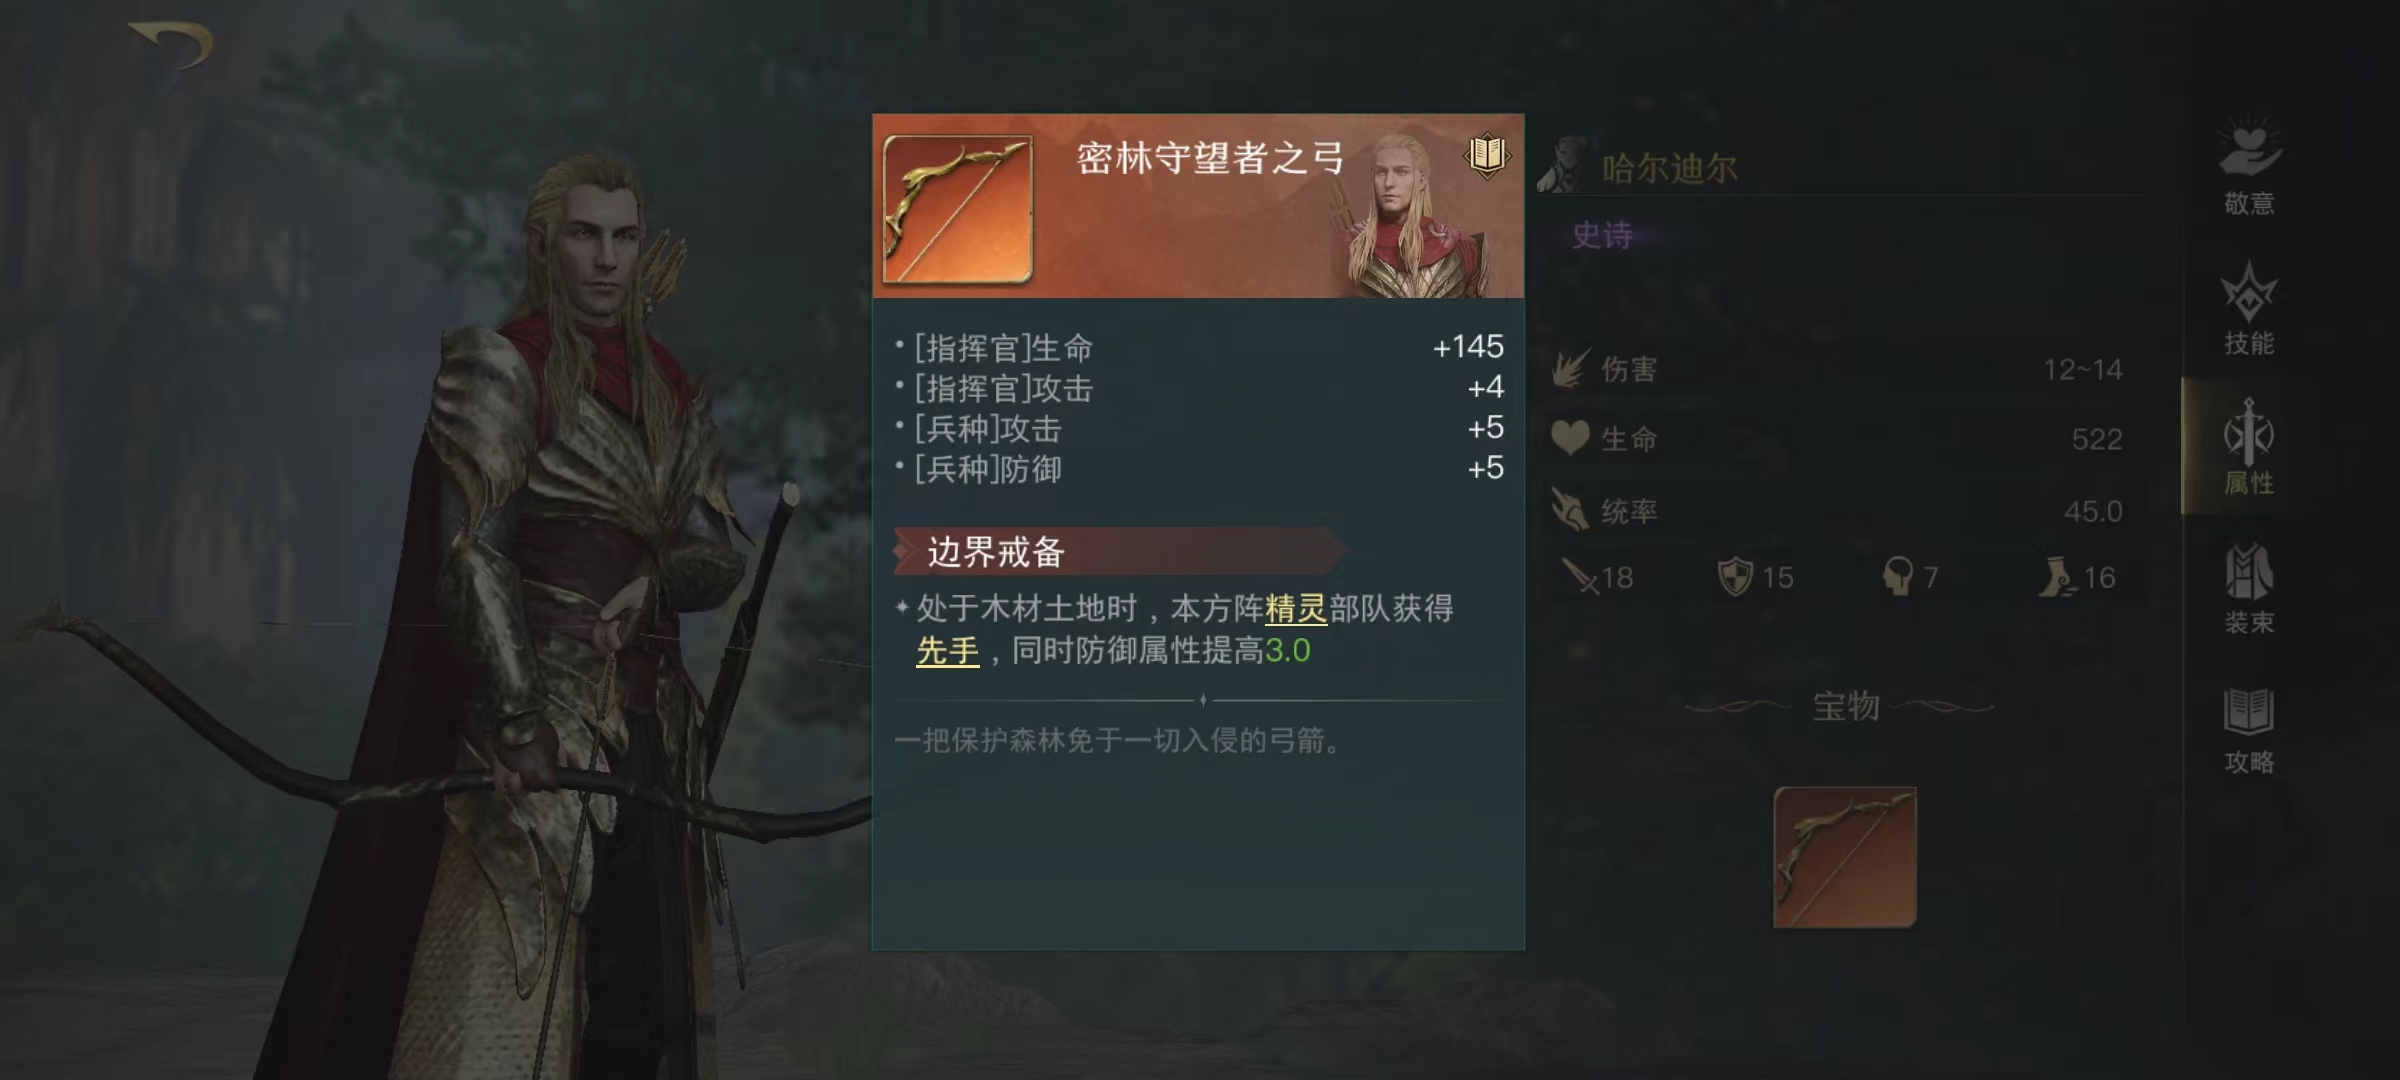Click the 生命 heart stat icon
Viewport: 2400px width, 1080px height.
point(1570,438)
